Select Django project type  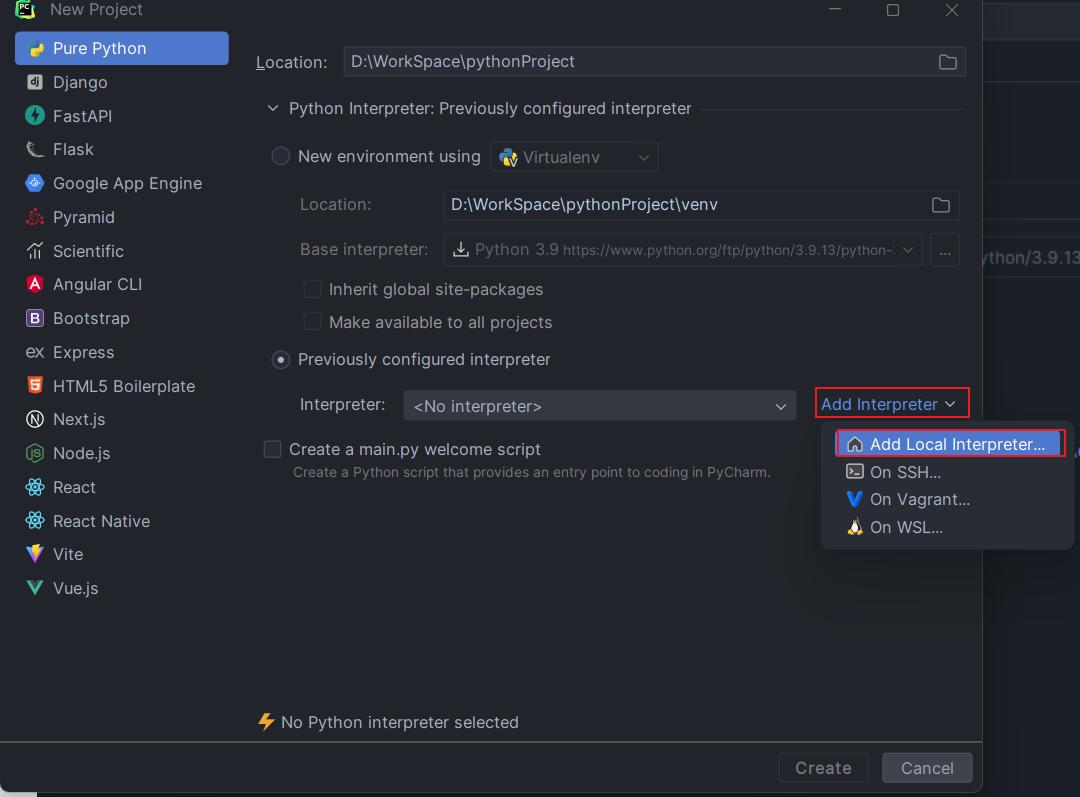tap(122, 82)
